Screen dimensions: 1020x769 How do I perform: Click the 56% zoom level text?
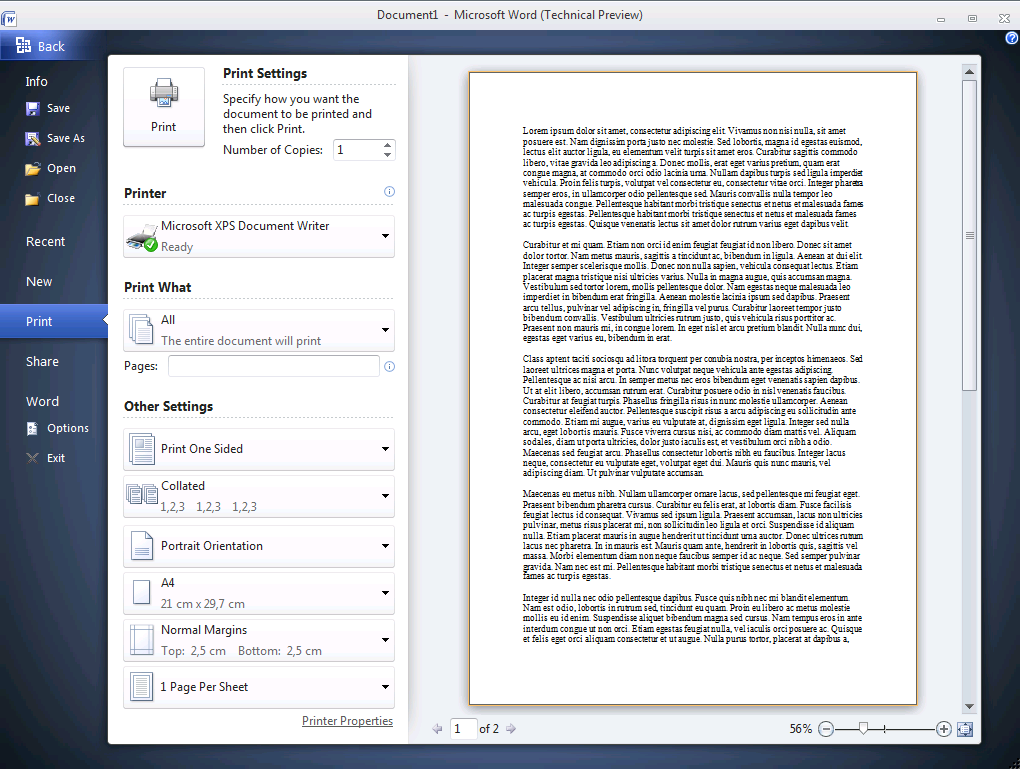801,729
